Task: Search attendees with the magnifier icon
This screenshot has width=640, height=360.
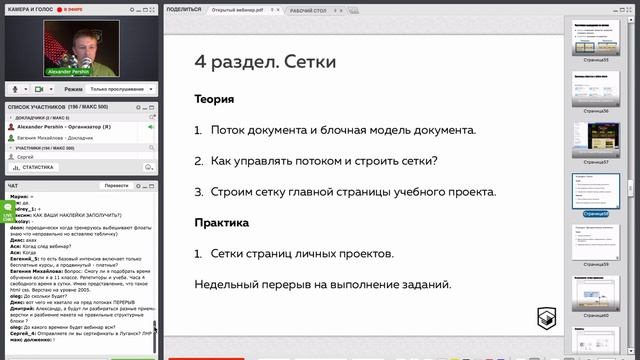Action: pos(151,148)
